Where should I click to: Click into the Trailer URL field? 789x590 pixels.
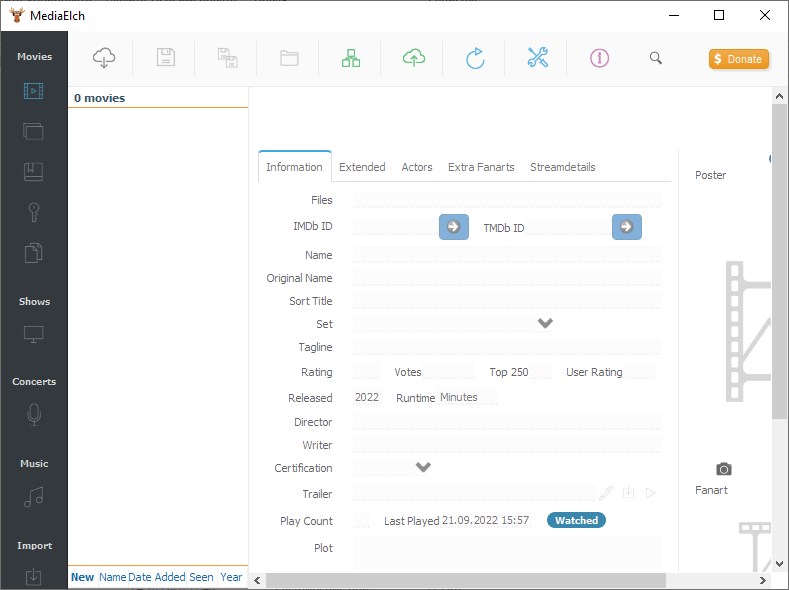[x=474, y=493]
